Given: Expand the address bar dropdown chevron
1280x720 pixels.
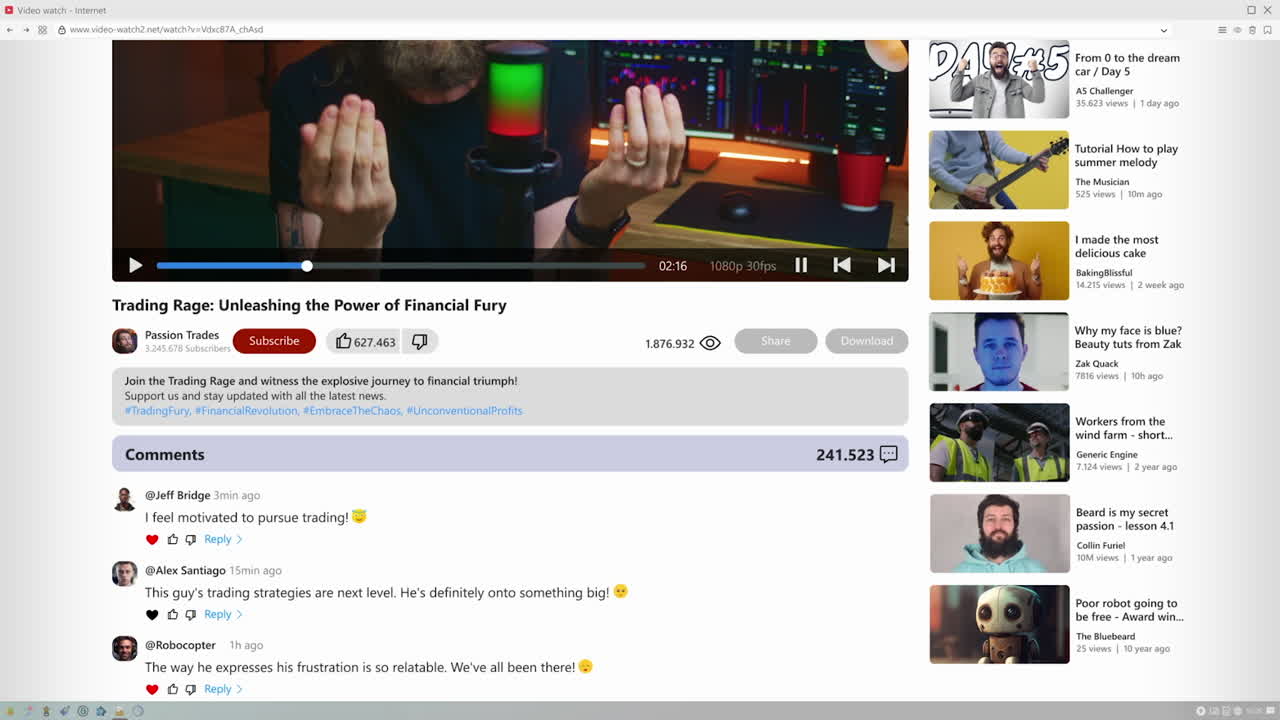Looking at the screenshot, I should pyautogui.click(x=1164, y=30).
